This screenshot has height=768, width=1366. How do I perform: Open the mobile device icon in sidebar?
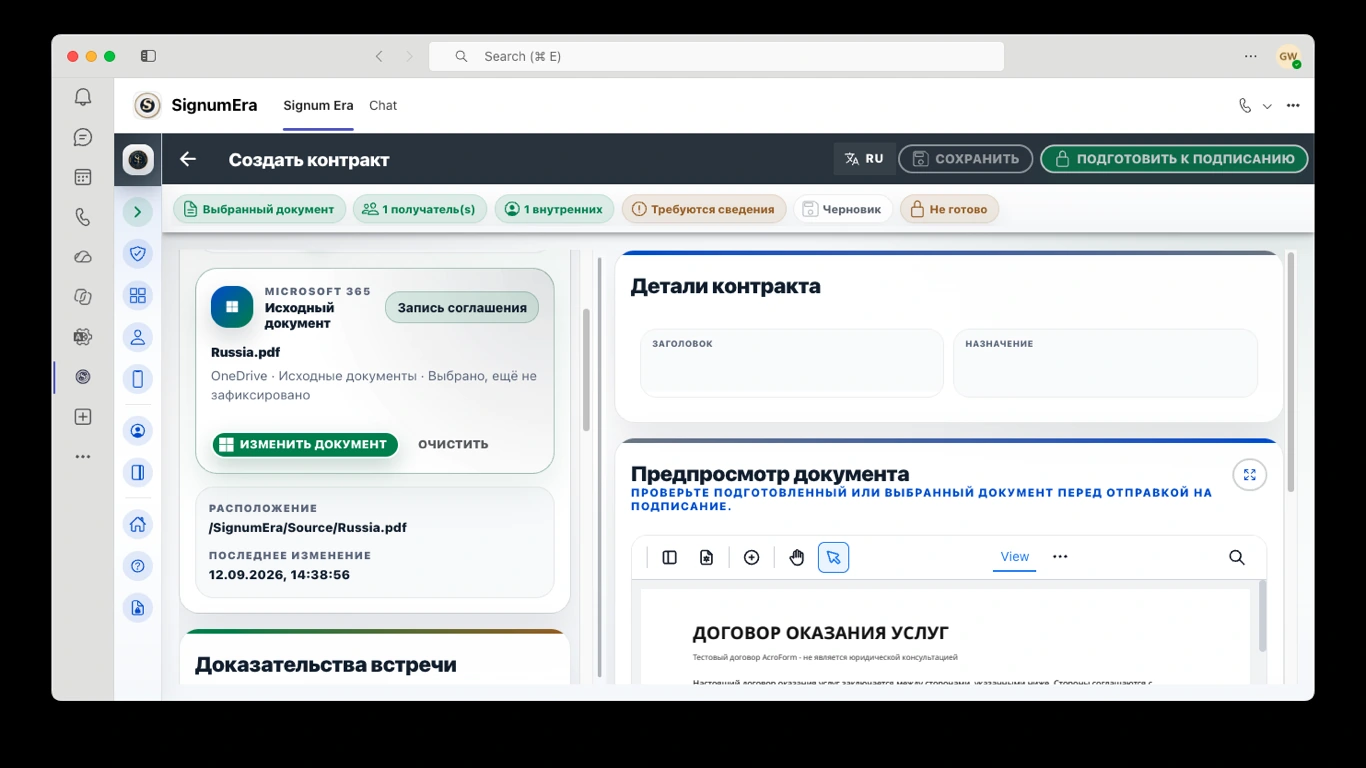click(138, 379)
